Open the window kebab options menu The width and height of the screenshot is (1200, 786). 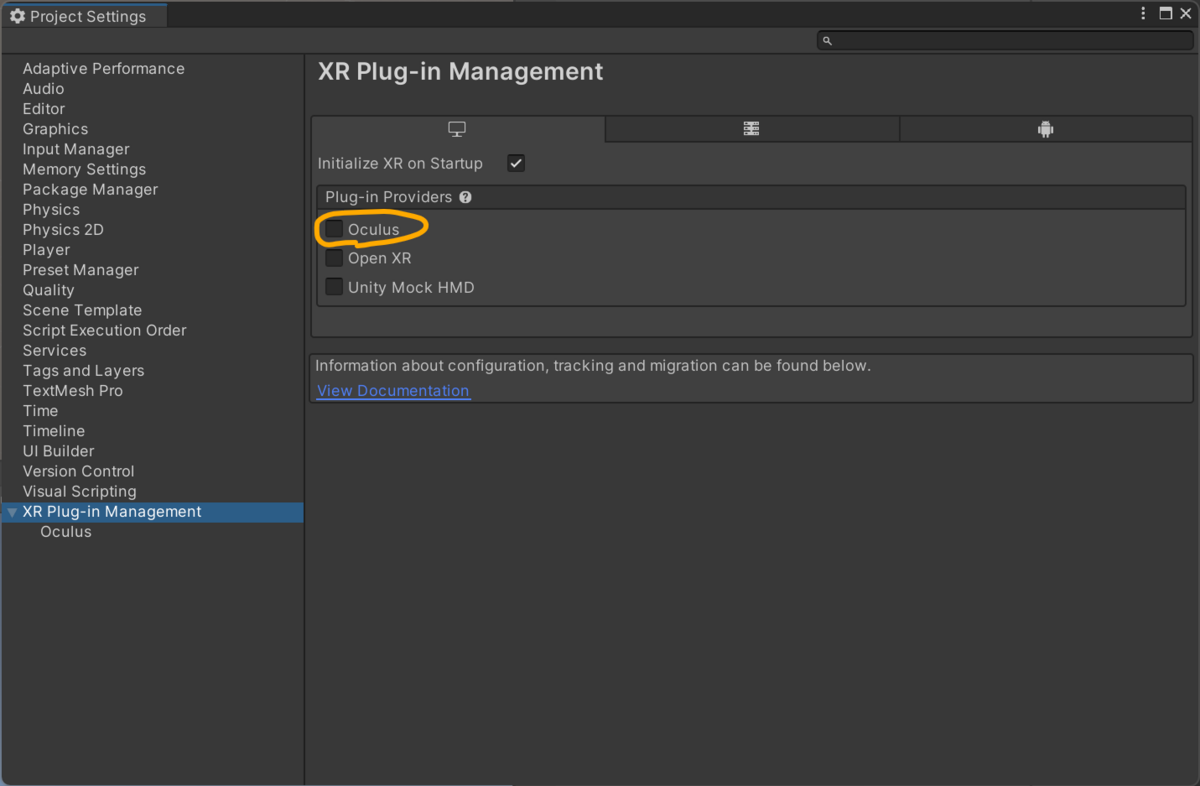click(x=1144, y=14)
